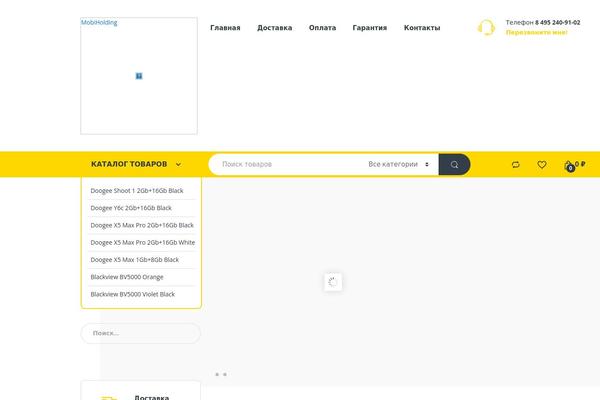Go to the Главная menu item

(x=225, y=28)
